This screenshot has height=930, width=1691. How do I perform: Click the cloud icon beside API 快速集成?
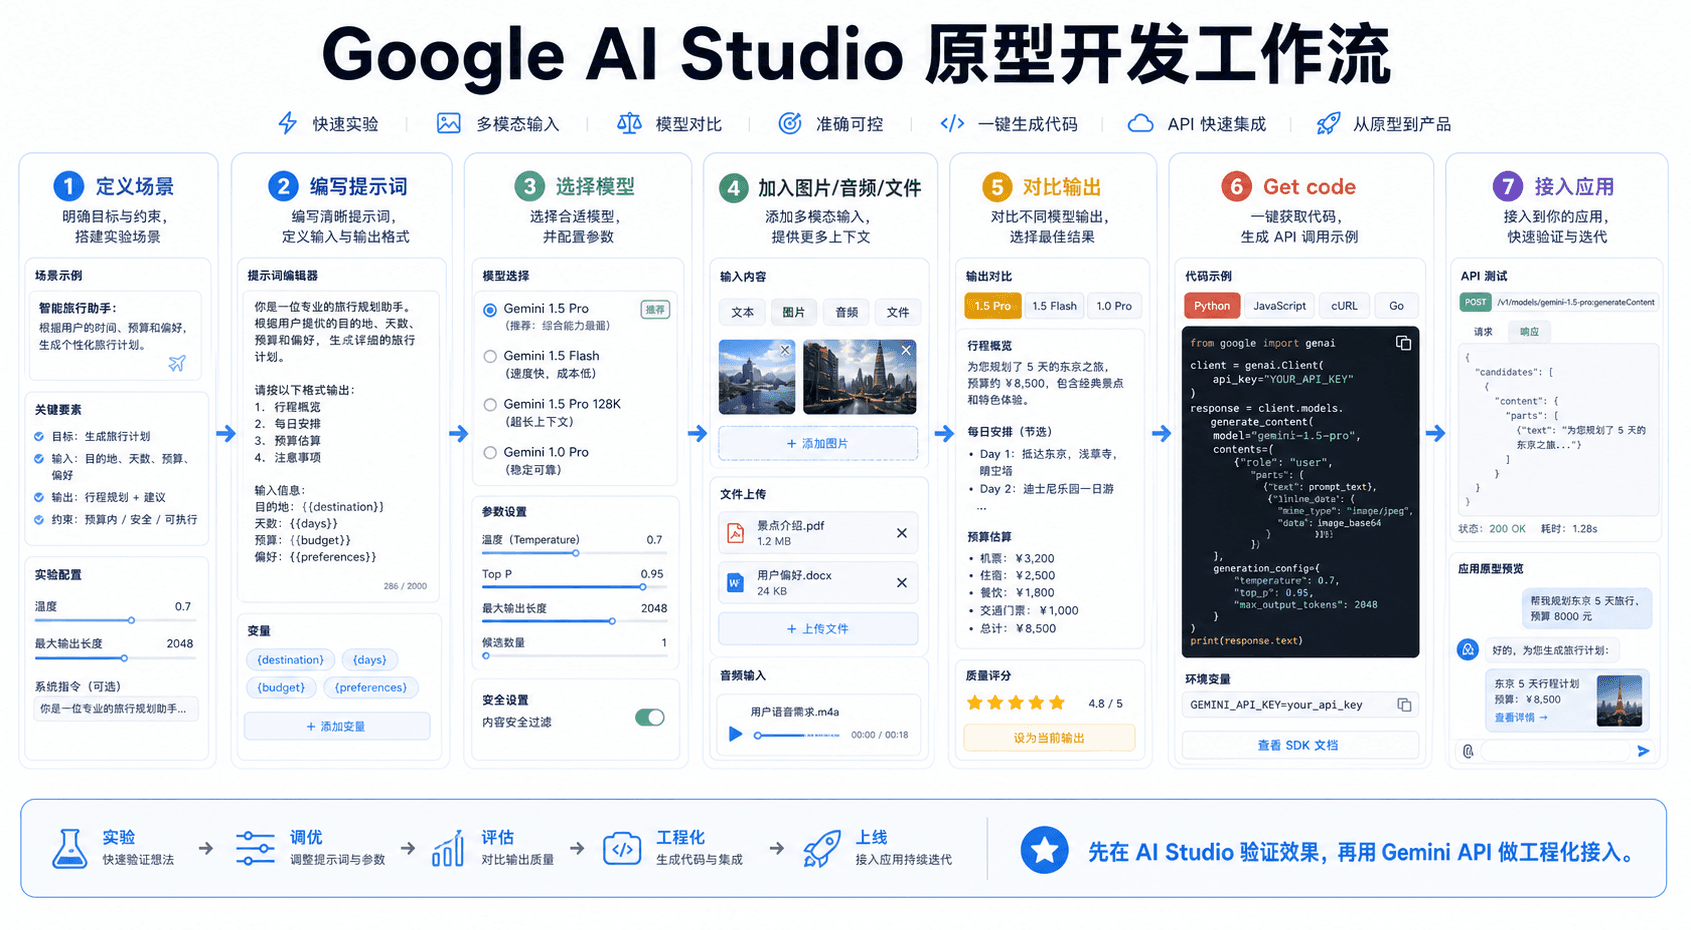tap(1141, 123)
